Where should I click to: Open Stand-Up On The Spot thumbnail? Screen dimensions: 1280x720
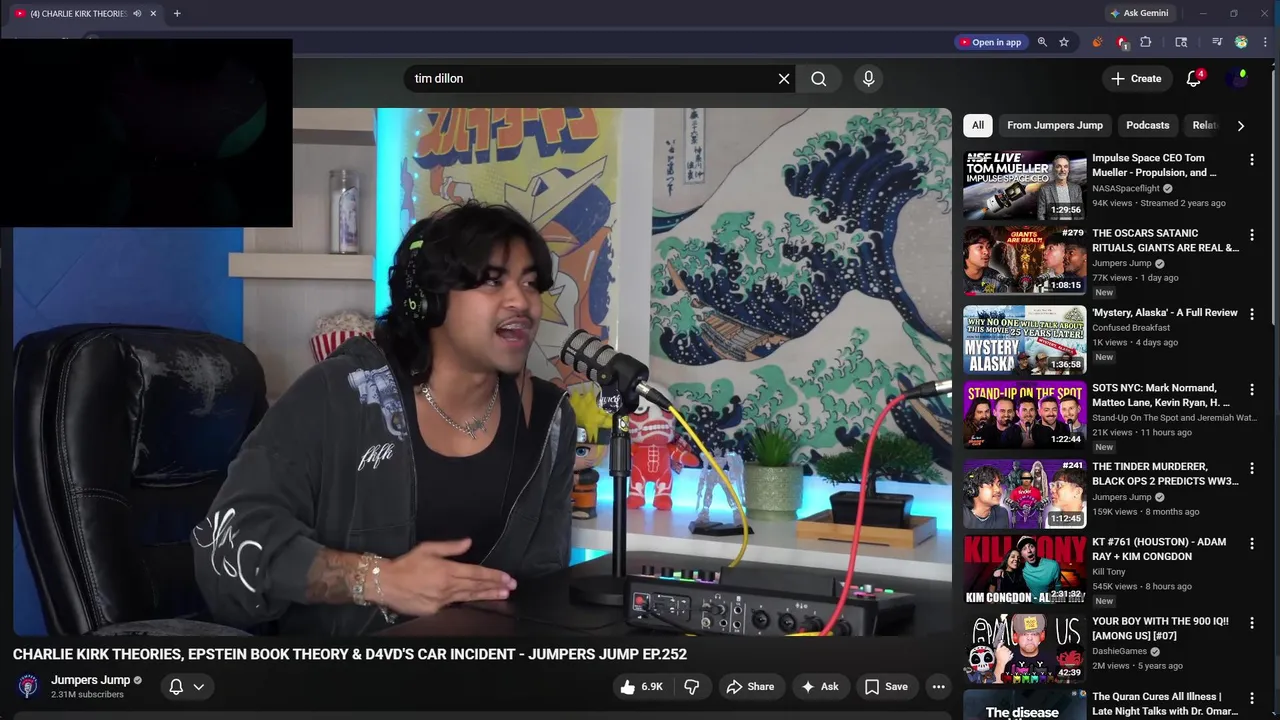[x=1024, y=415]
